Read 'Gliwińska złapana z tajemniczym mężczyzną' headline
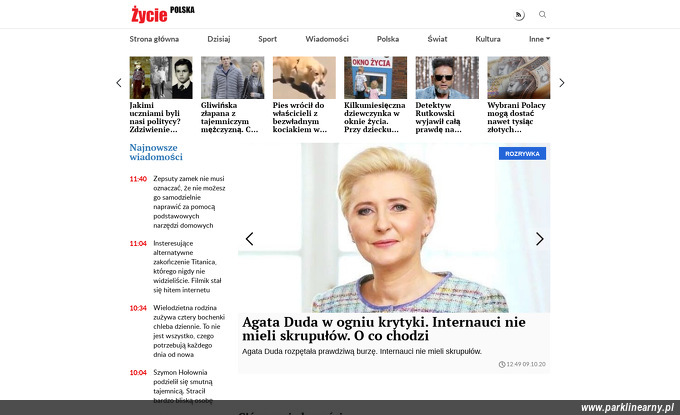The height and width of the screenshot is (415, 680). (x=229, y=117)
